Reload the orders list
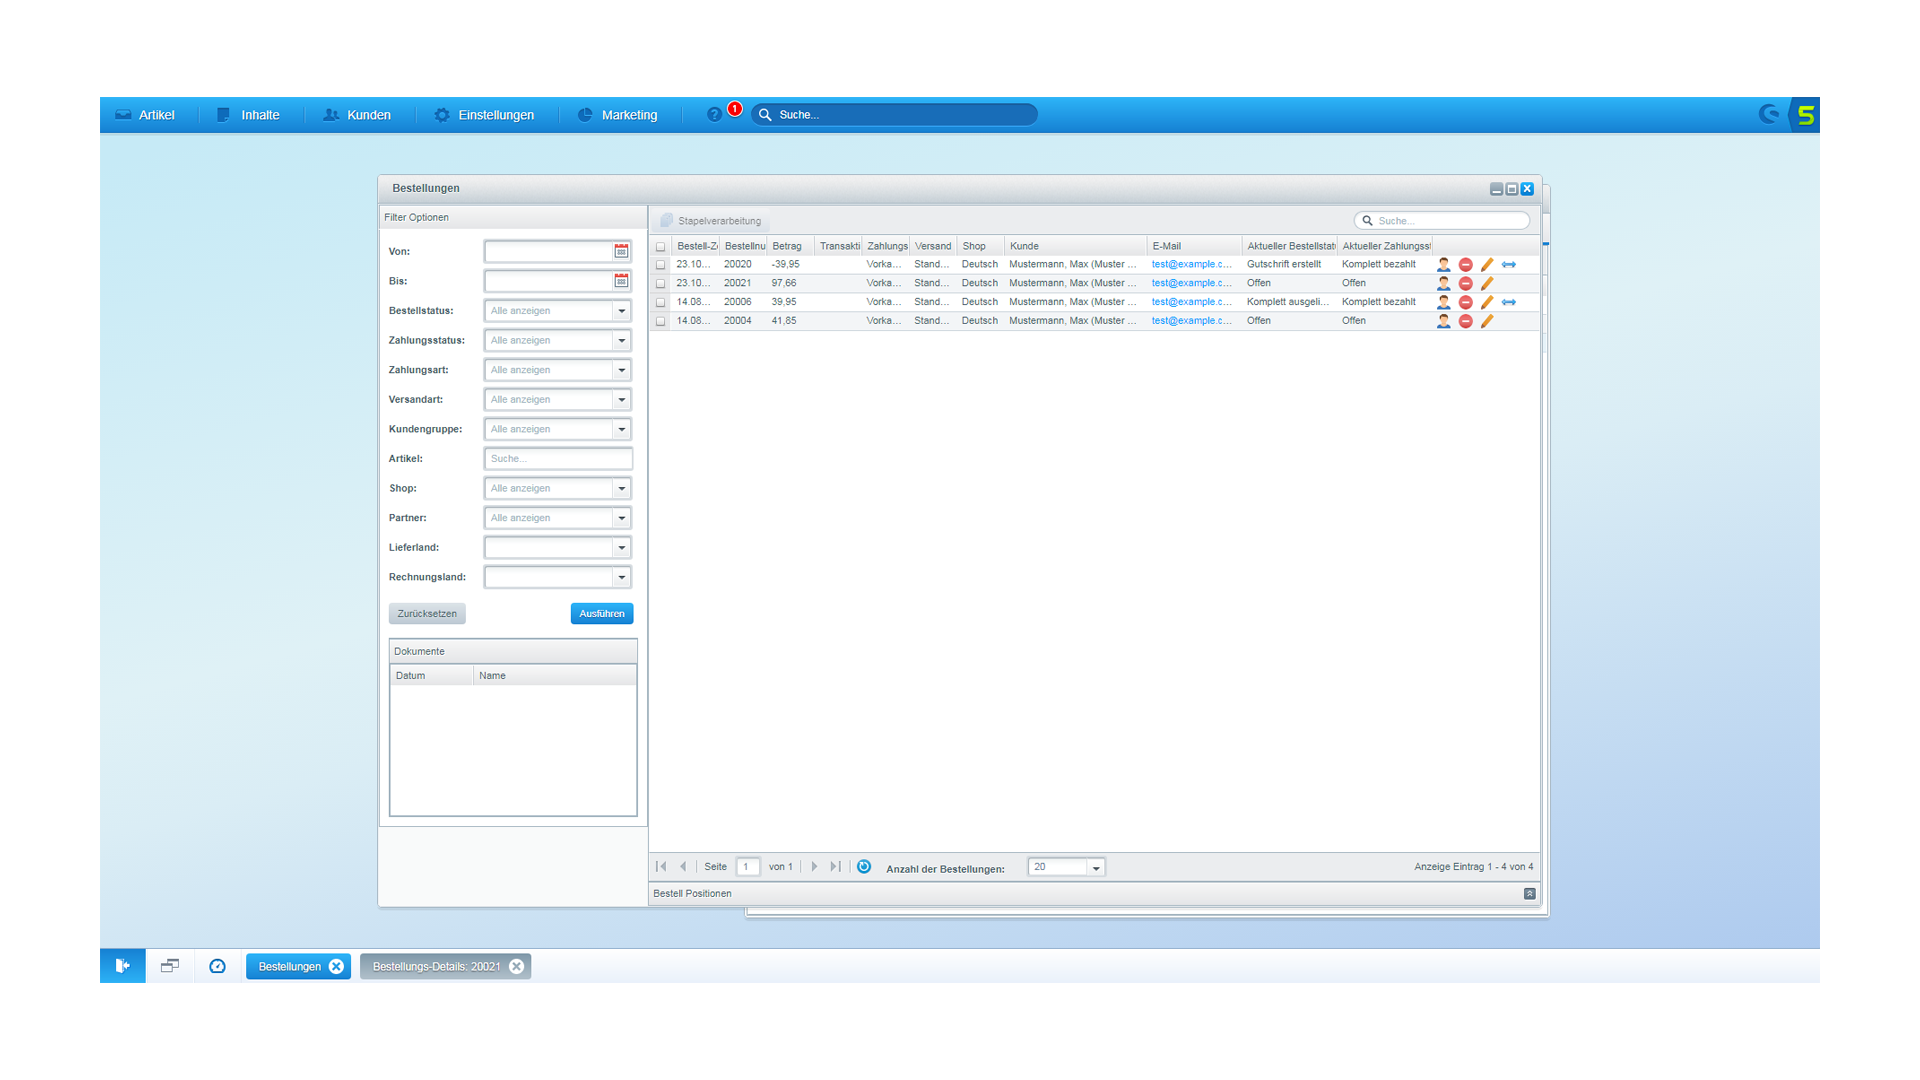Image resolution: width=1920 pixels, height=1080 pixels. [x=864, y=867]
